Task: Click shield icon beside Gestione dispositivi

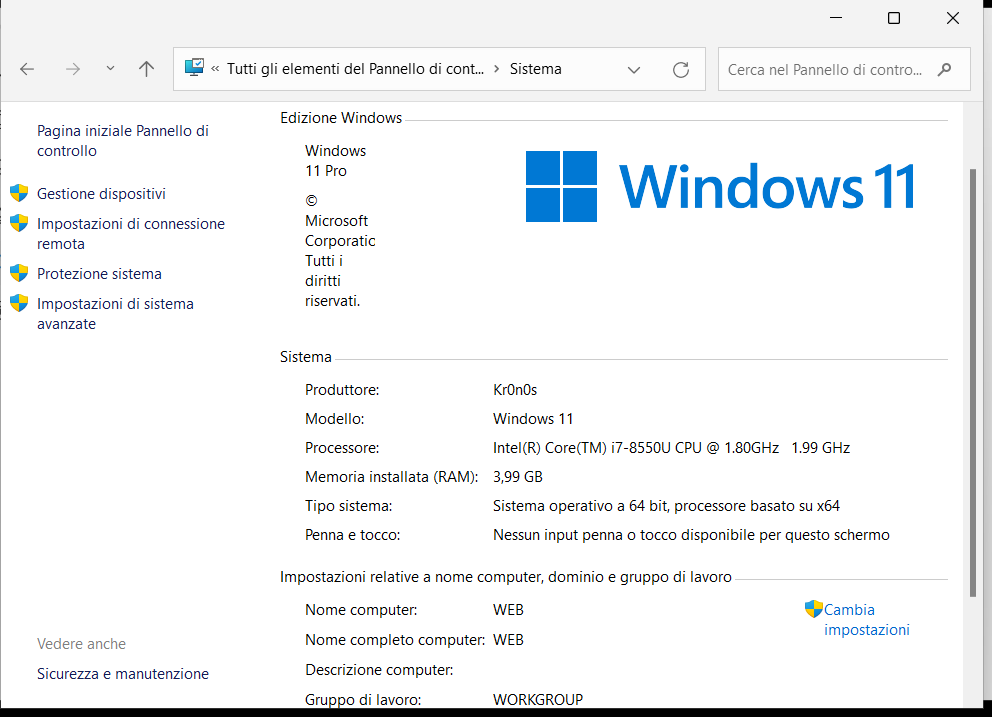Action: 19,193
